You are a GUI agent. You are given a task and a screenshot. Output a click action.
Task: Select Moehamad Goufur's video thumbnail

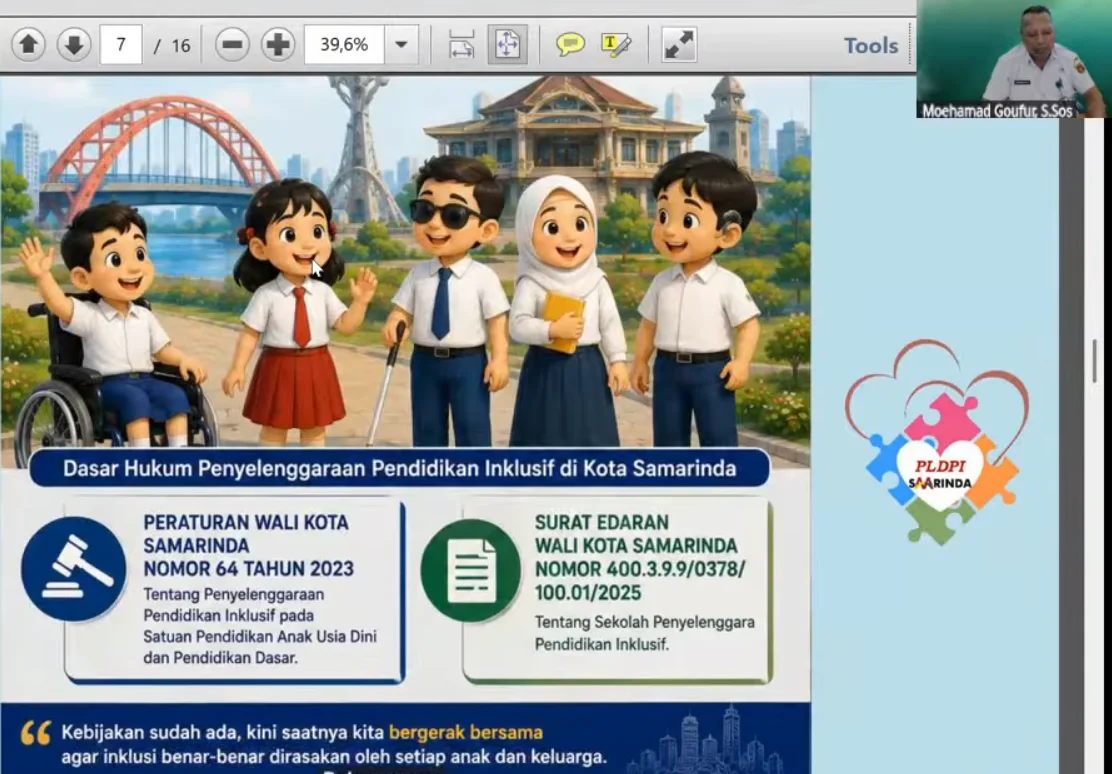(x=1014, y=58)
